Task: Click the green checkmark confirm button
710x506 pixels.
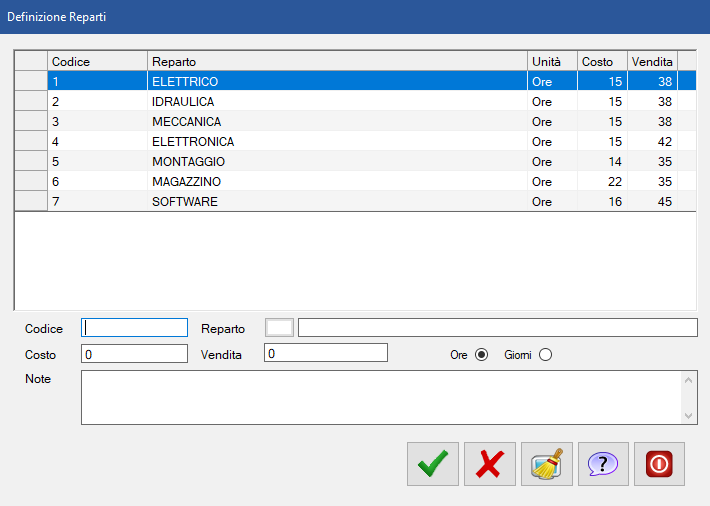Action: [x=433, y=464]
